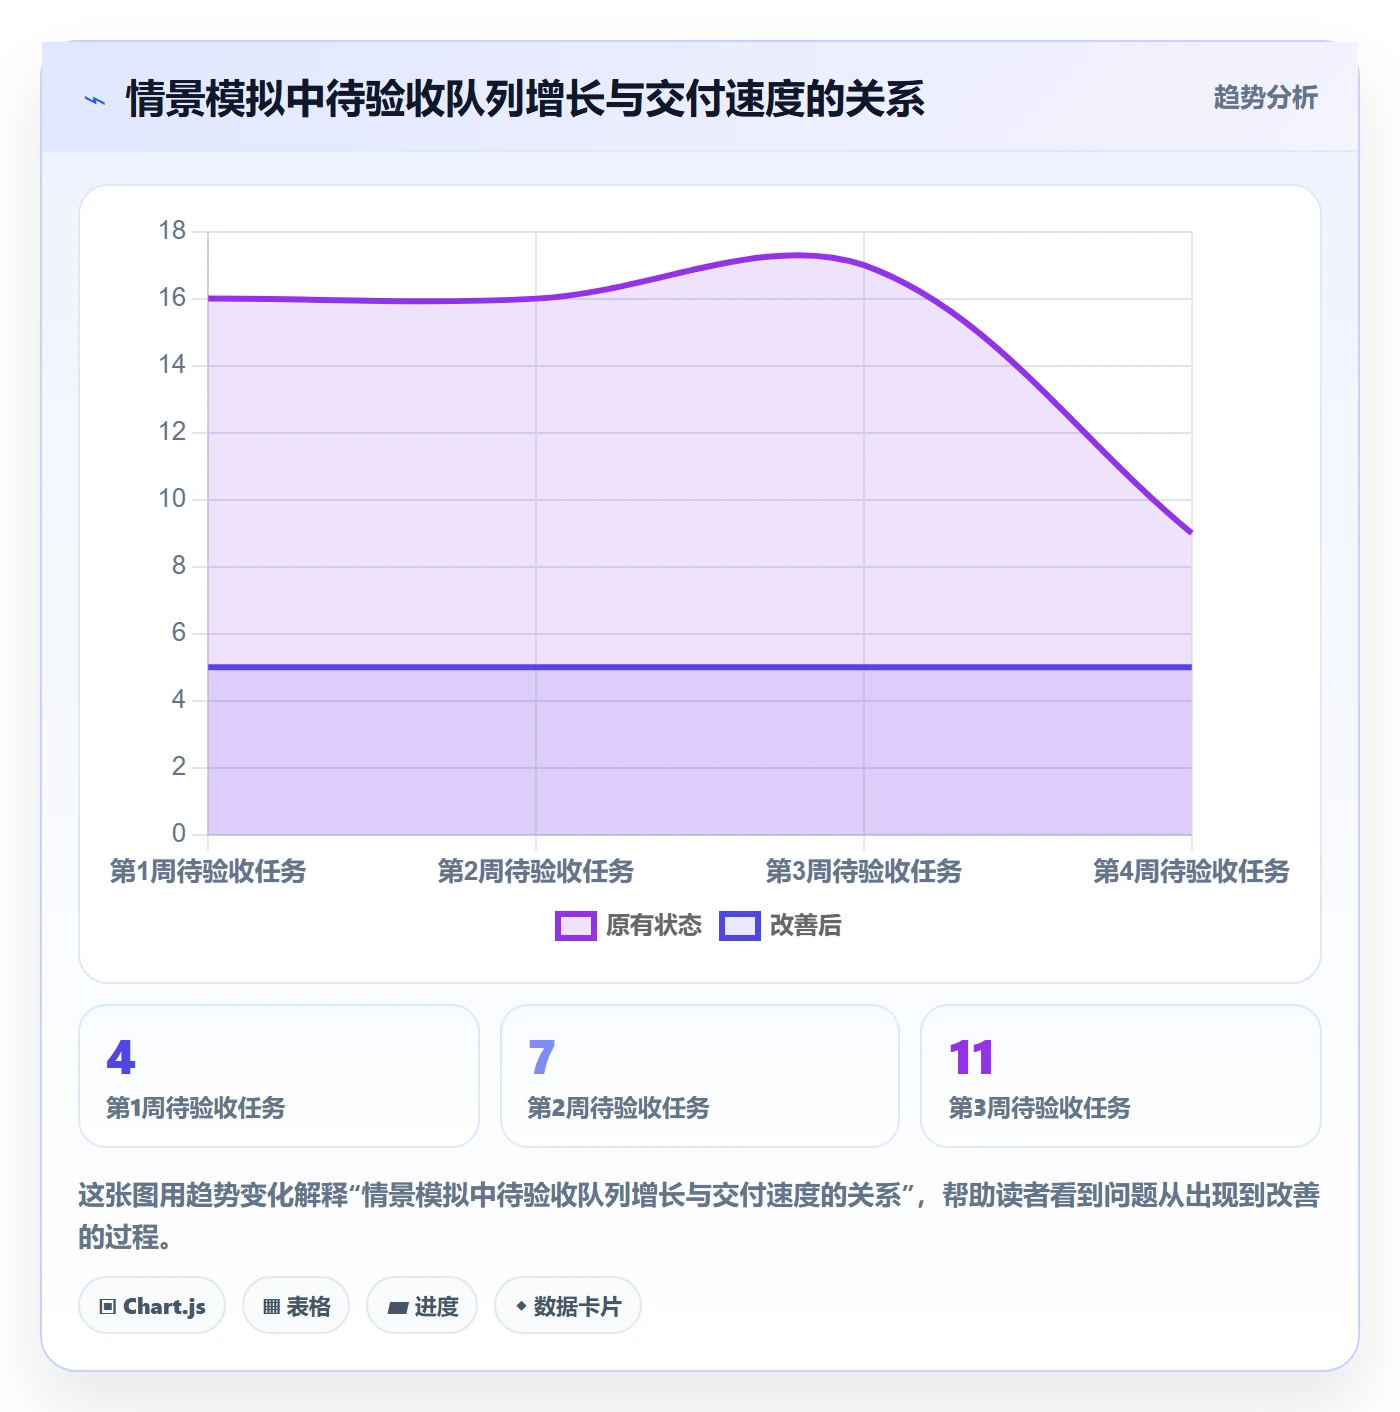
Task: Click the description paragraph starting 这张图用趋势变化
Action: tap(699, 1216)
